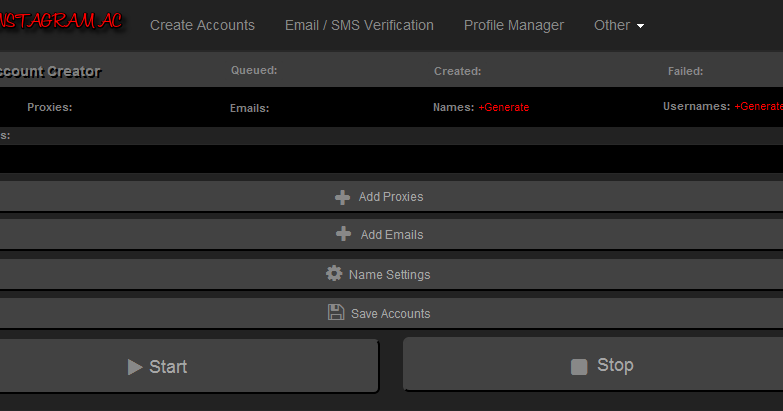The width and height of the screenshot is (783, 411).
Task: Click the Start button text
Action: pos(168,367)
